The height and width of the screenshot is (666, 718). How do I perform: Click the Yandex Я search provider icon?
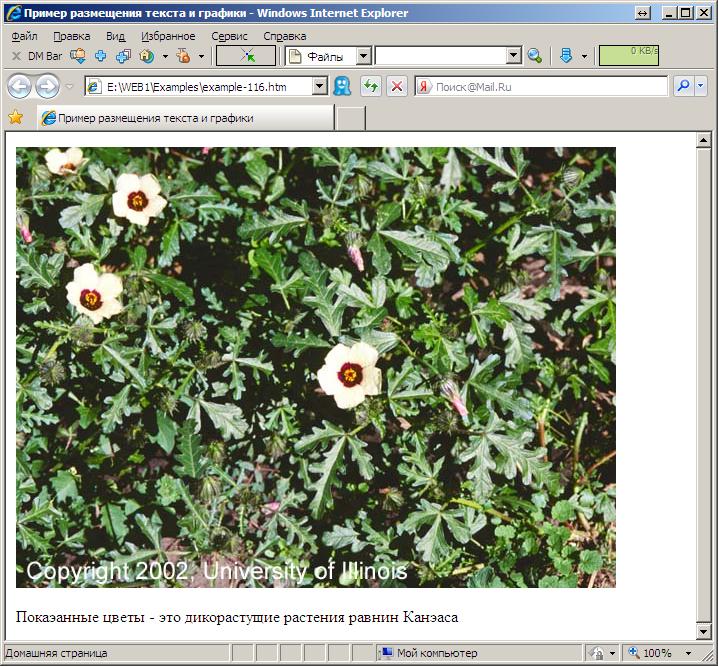(424, 87)
